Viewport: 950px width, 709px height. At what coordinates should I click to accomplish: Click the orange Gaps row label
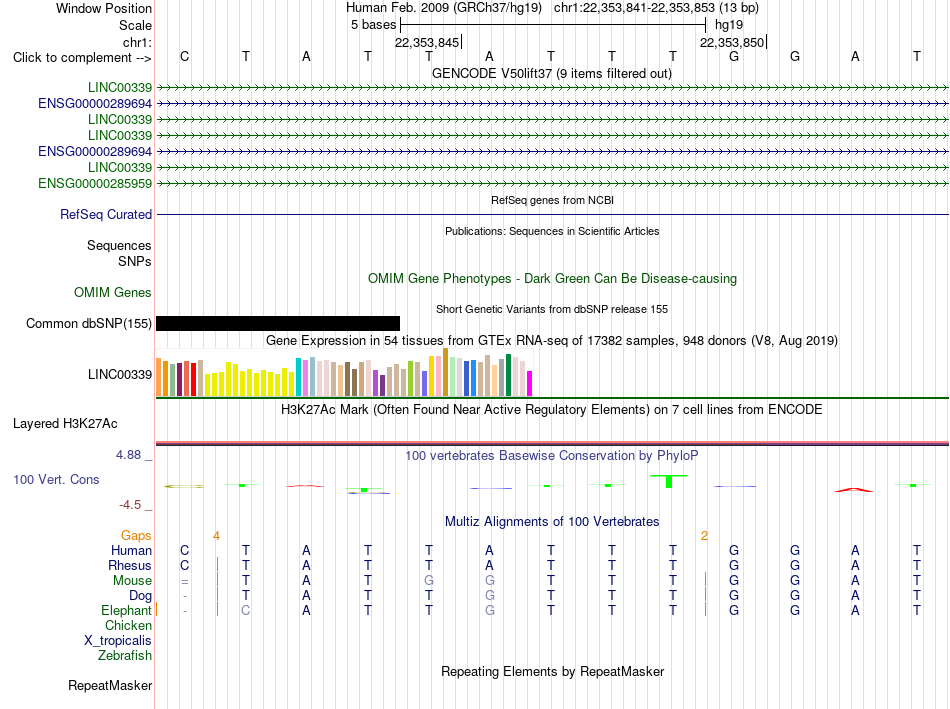[x=136, y=536]
